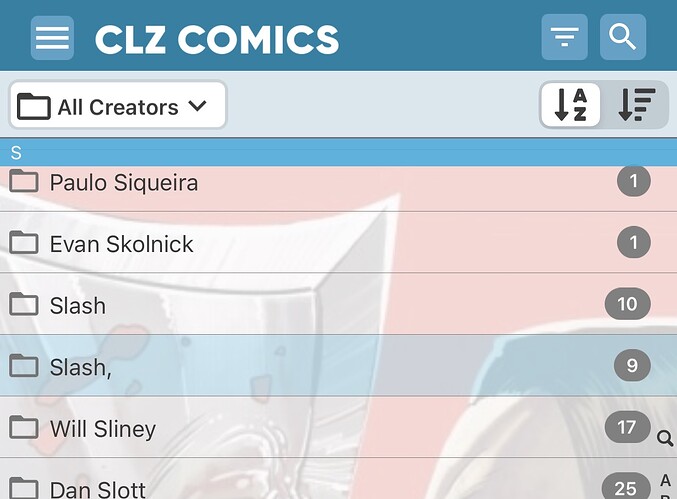Open the filter options icon
This screenshot has width=677, height=499.
[565, 38]
